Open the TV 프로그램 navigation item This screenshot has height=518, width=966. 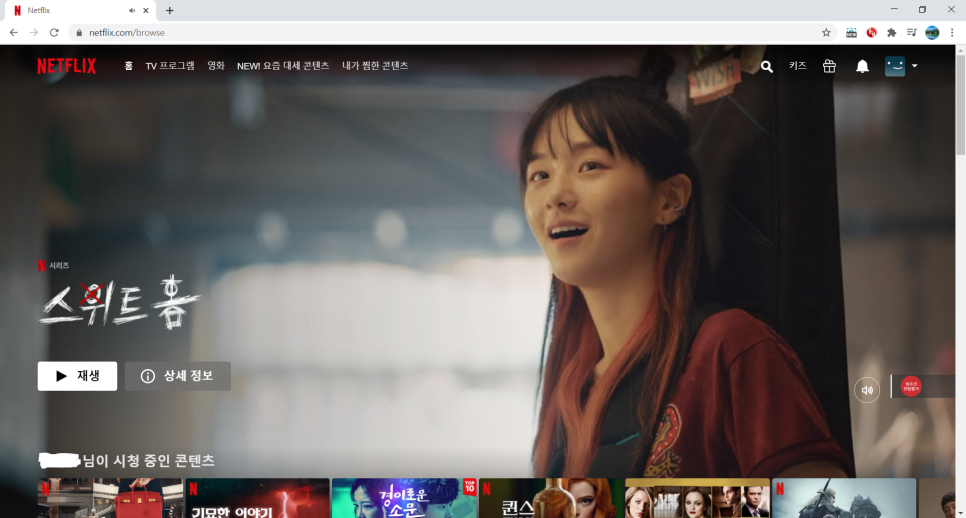[170, 66]
